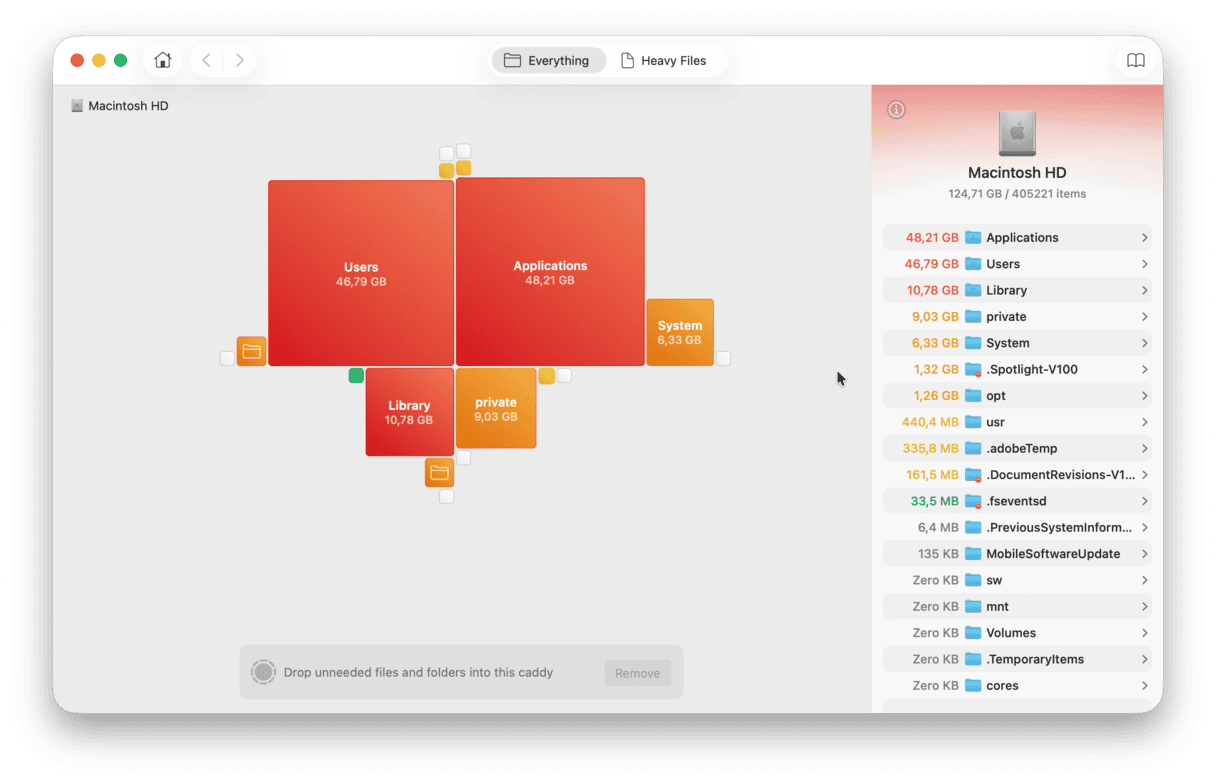Select the Users block in treemap
1216x783 pixels.
pos(361,273)
